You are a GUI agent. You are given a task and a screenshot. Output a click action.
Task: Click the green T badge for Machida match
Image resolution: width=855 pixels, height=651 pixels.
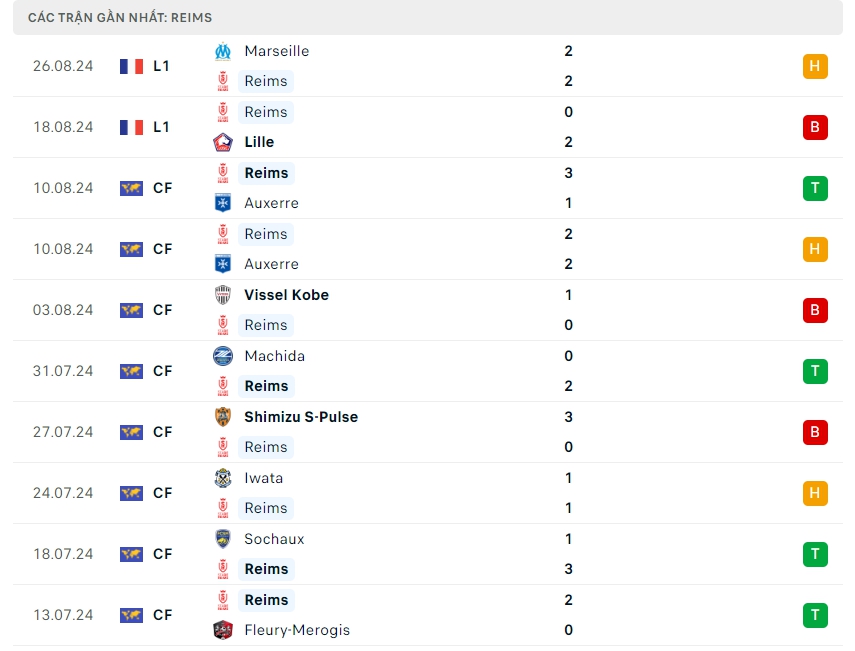[x=815, y=371]
